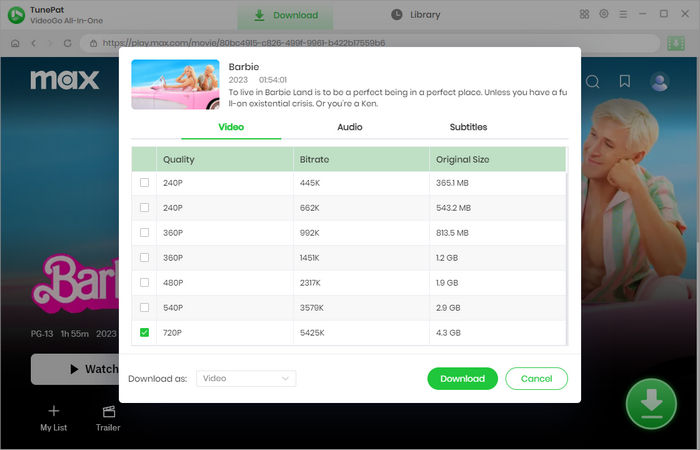The image size is (700, 450).
Task: Switch to the Video tab
Action: coord(231,127)
